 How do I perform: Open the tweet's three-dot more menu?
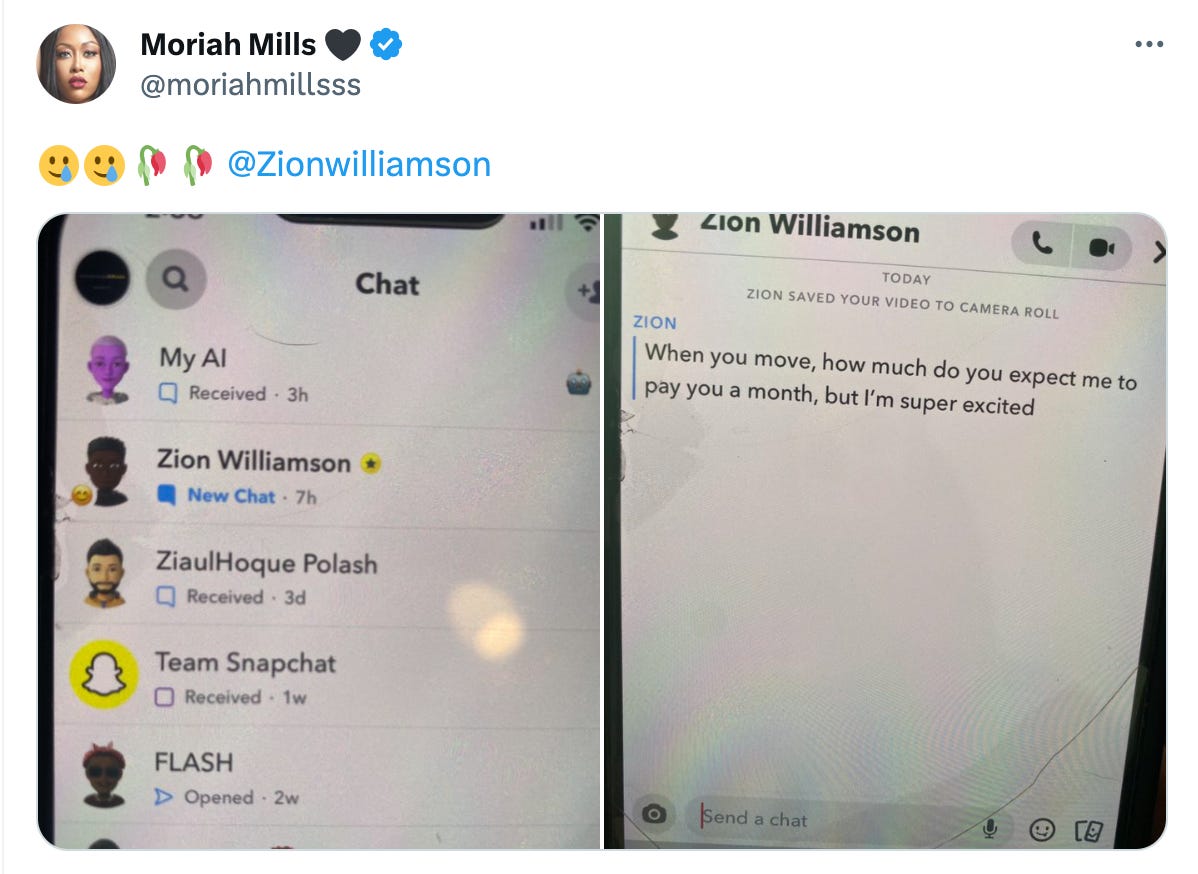[x=1149, y=44]
